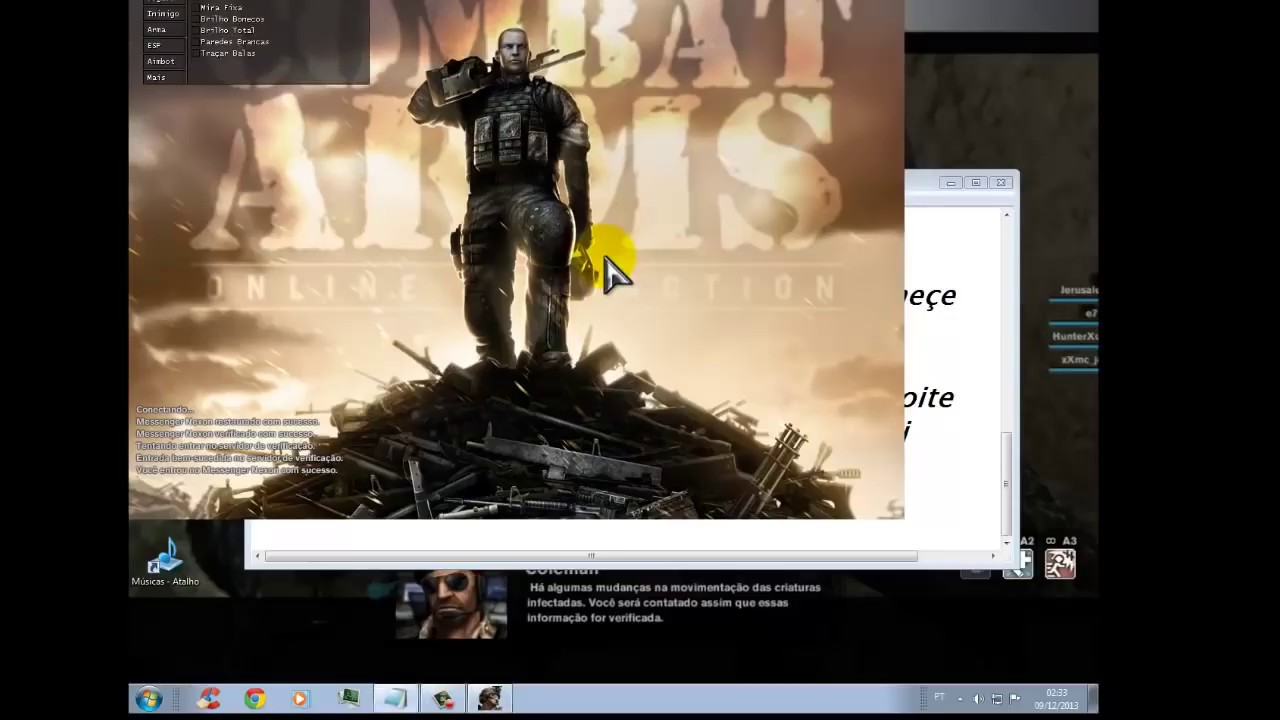Select the ESP tab in cheat menu
The image size is (1280, 720).
point(163,46)
